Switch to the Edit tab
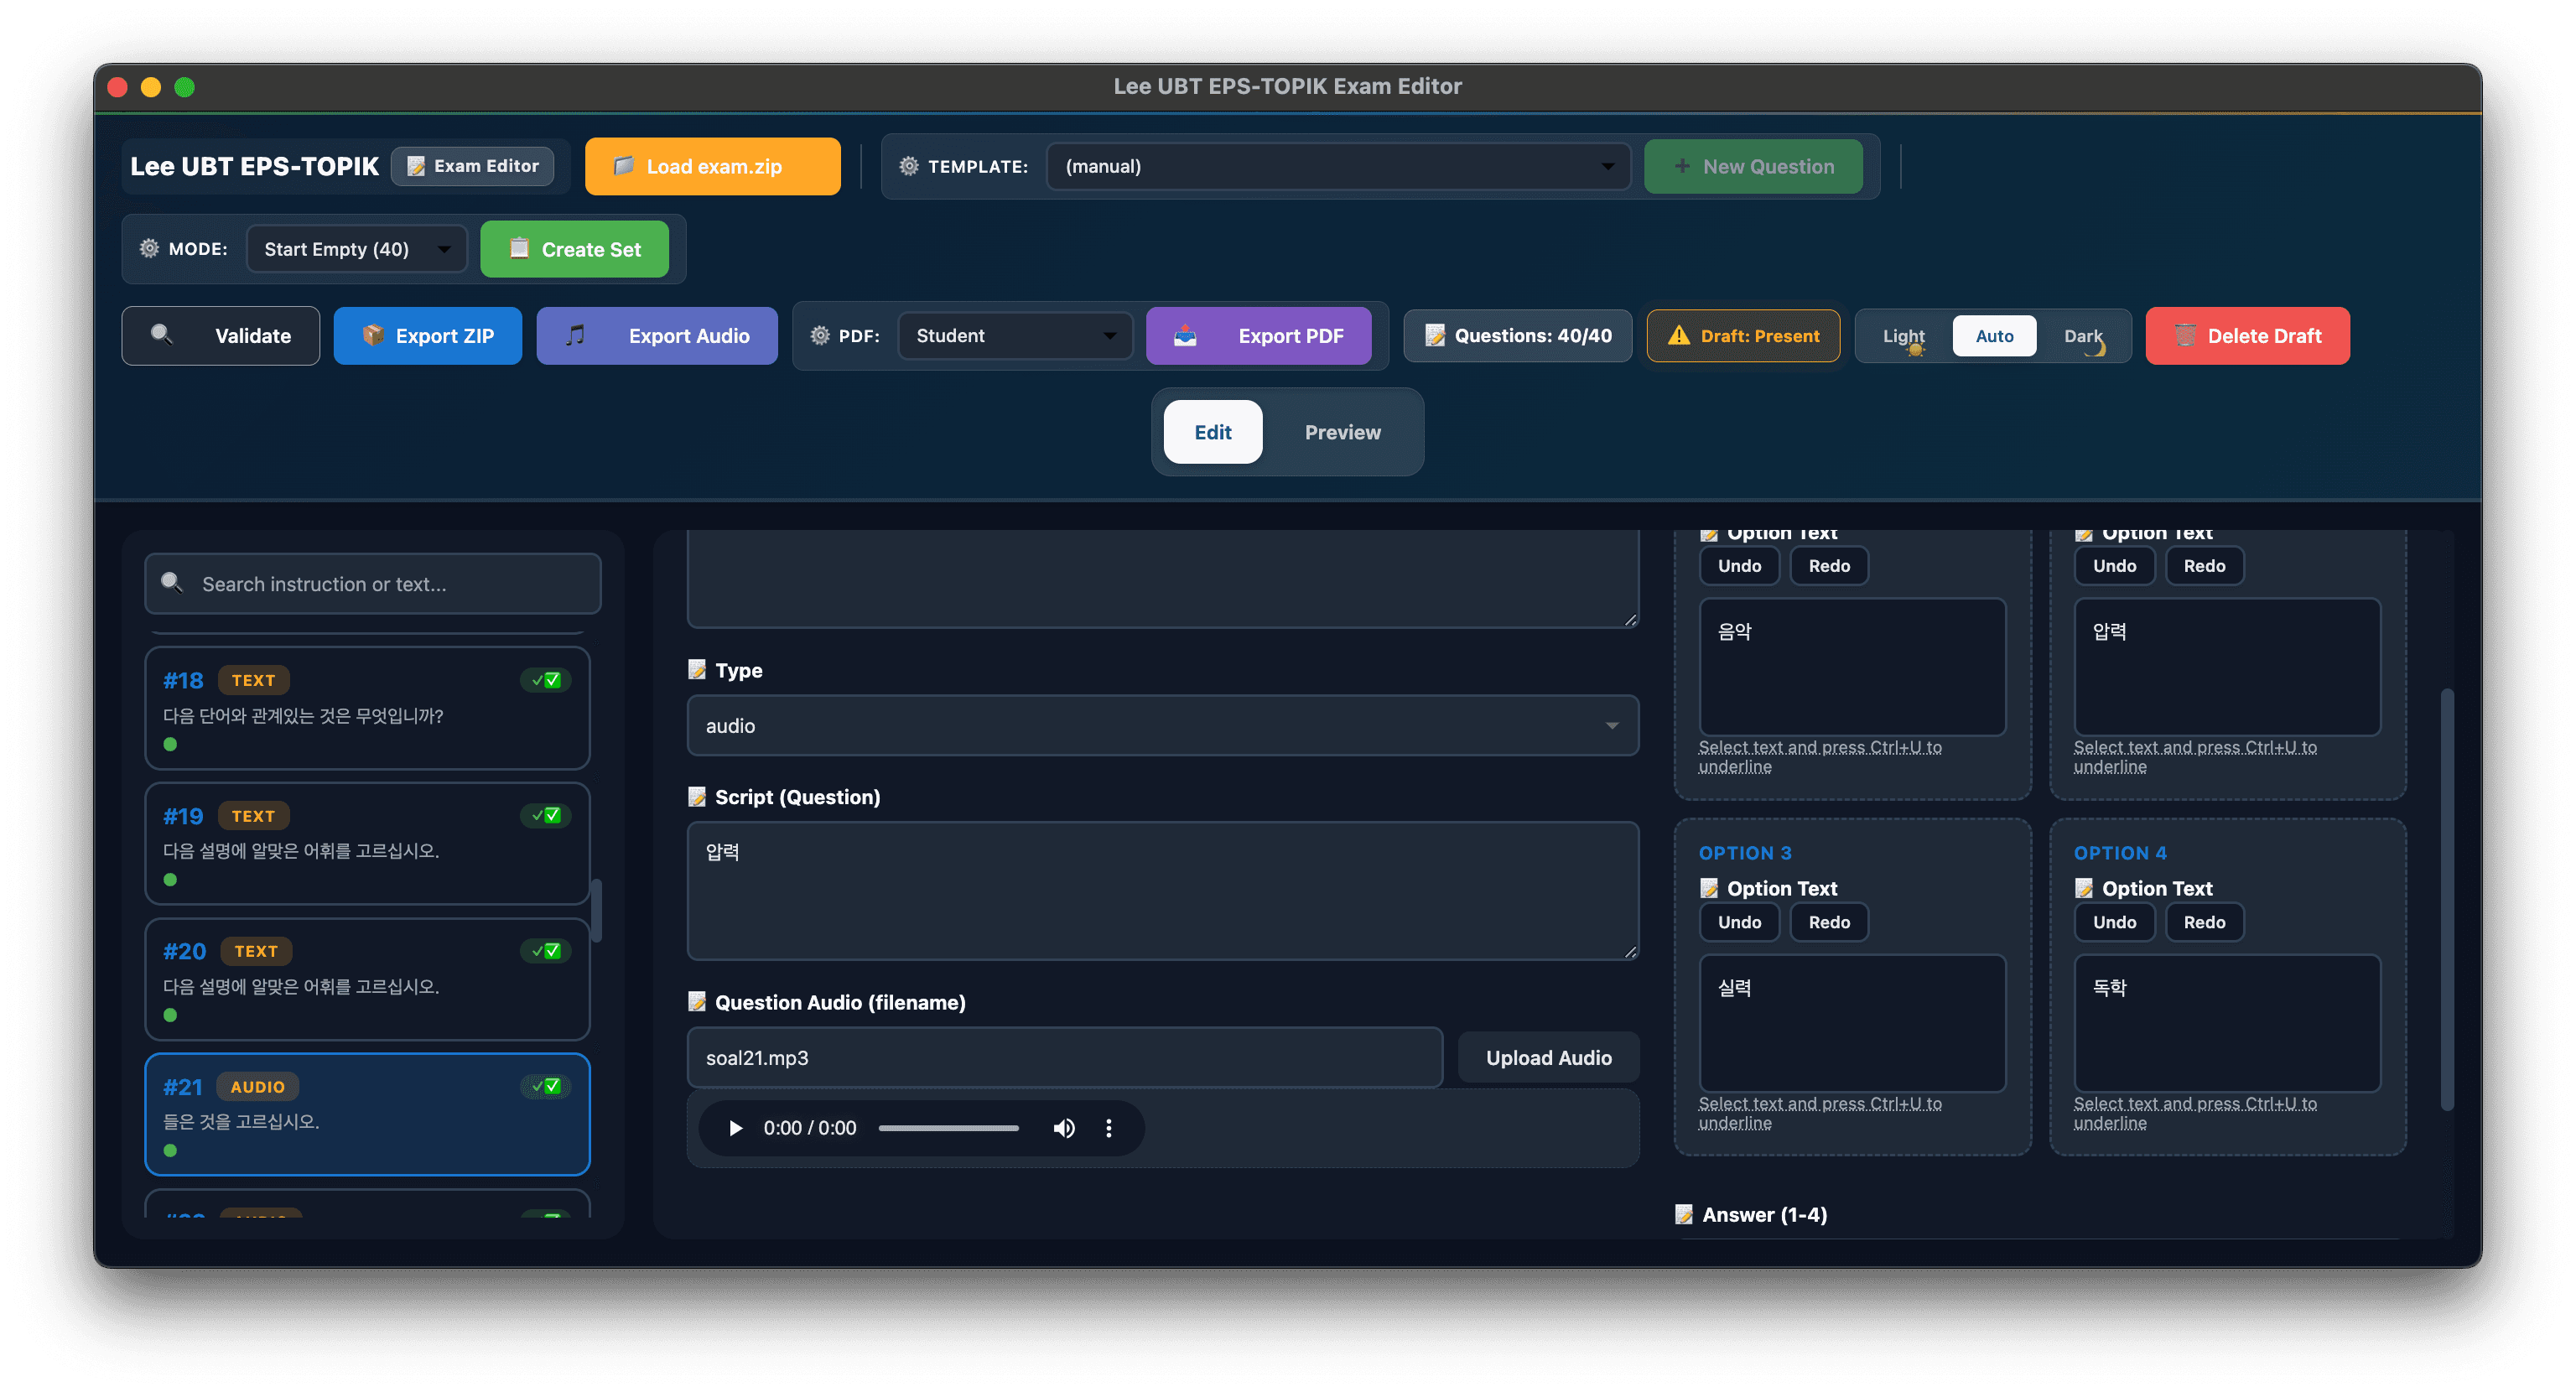The height and width of the screenshot is (1392, 2576). [1212, 432]
